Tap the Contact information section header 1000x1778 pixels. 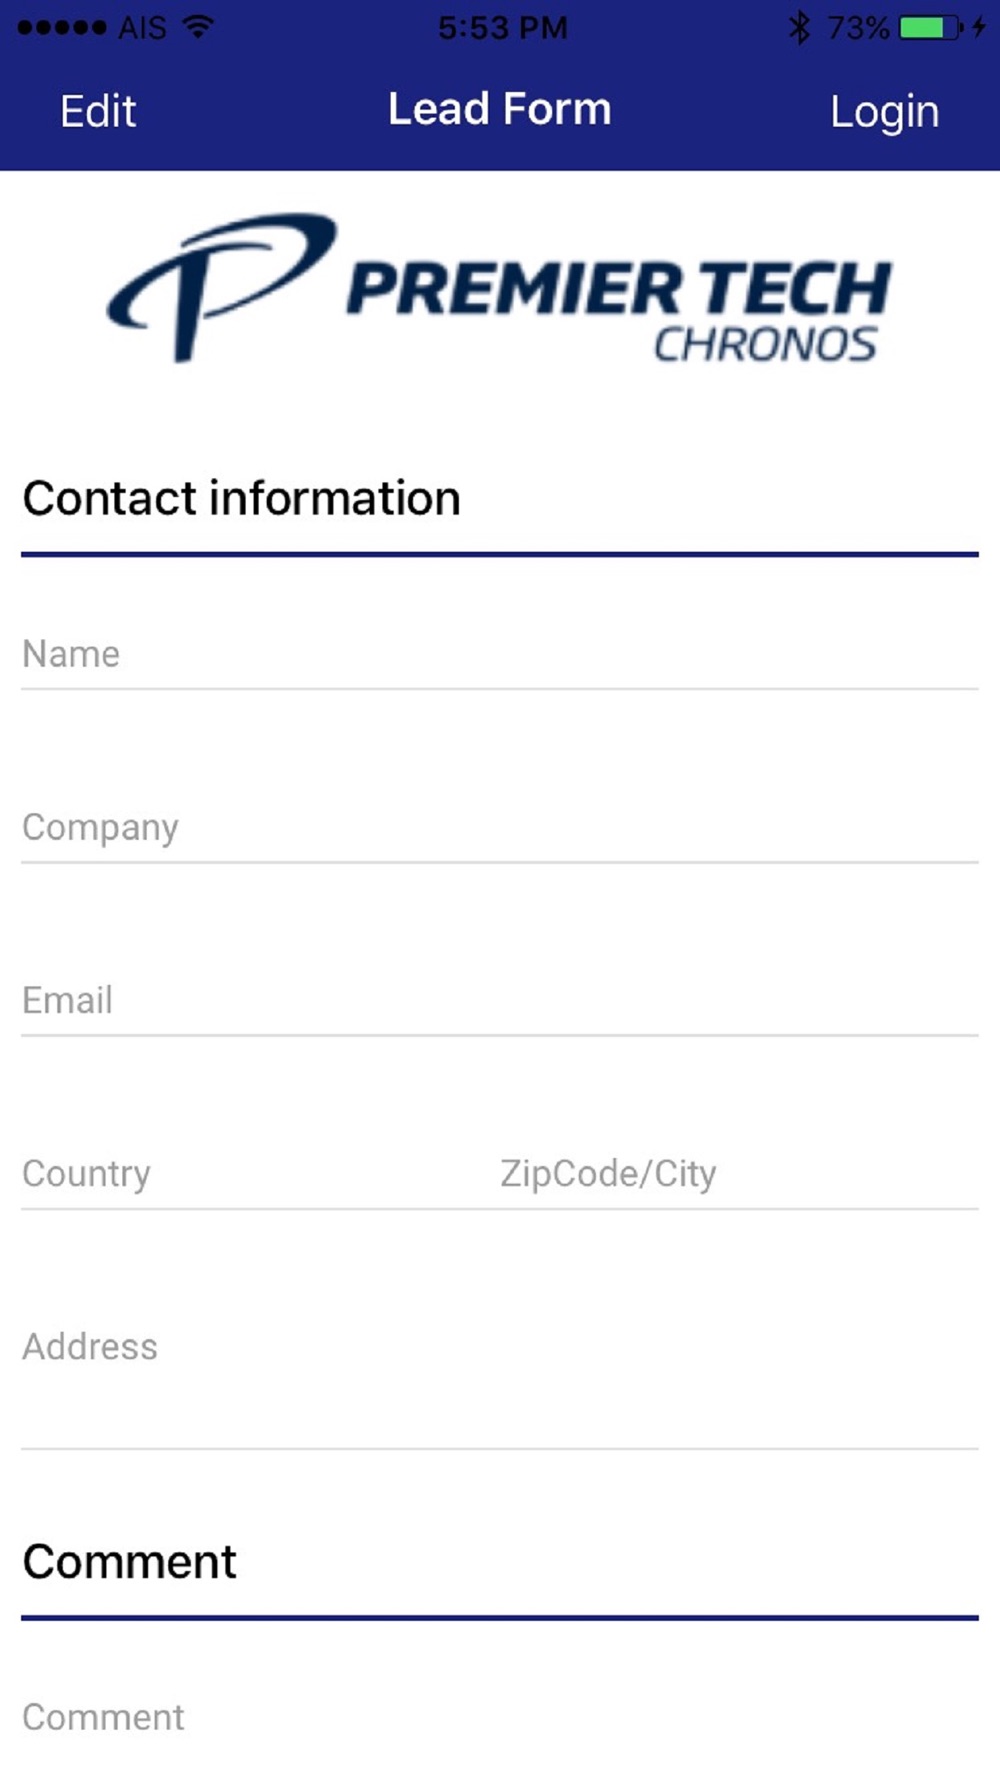tap(241, 498)
